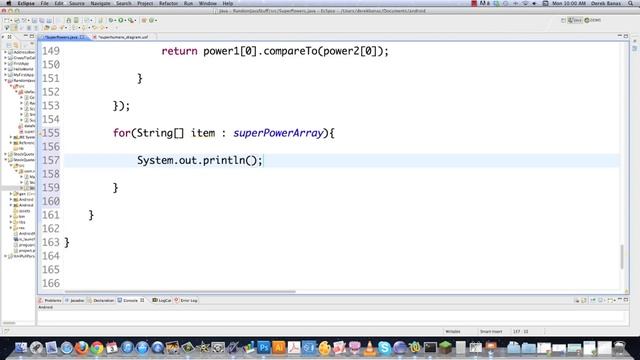The height and width of the screenshot is (360, 640).
Task: Open Terminal from the Dock
Action: pos(430,348)
